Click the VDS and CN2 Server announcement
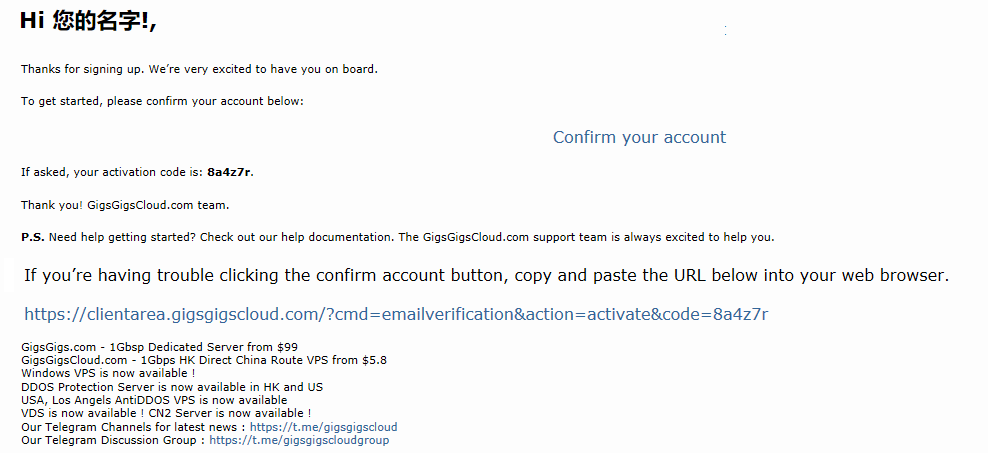Image resolution: width=988 pixels, height=453 pixels. coord(166,413)
